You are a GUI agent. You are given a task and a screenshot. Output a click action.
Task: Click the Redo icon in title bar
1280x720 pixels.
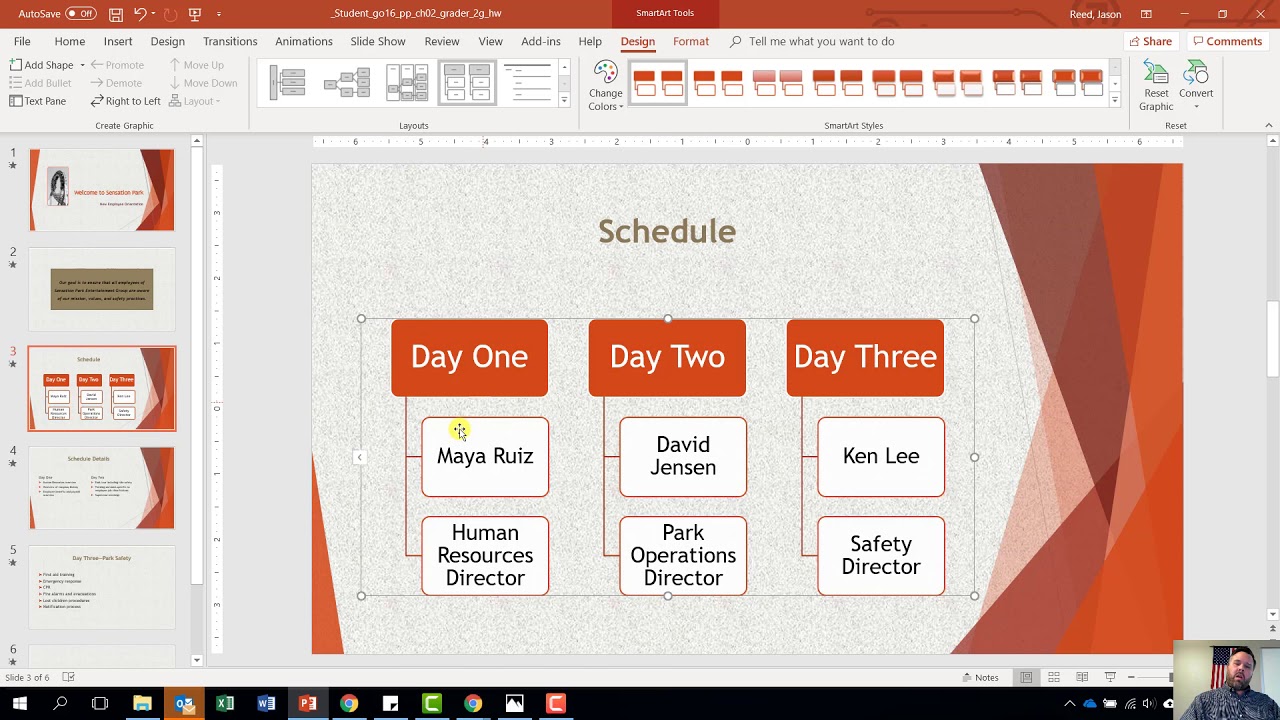[168, 14]
